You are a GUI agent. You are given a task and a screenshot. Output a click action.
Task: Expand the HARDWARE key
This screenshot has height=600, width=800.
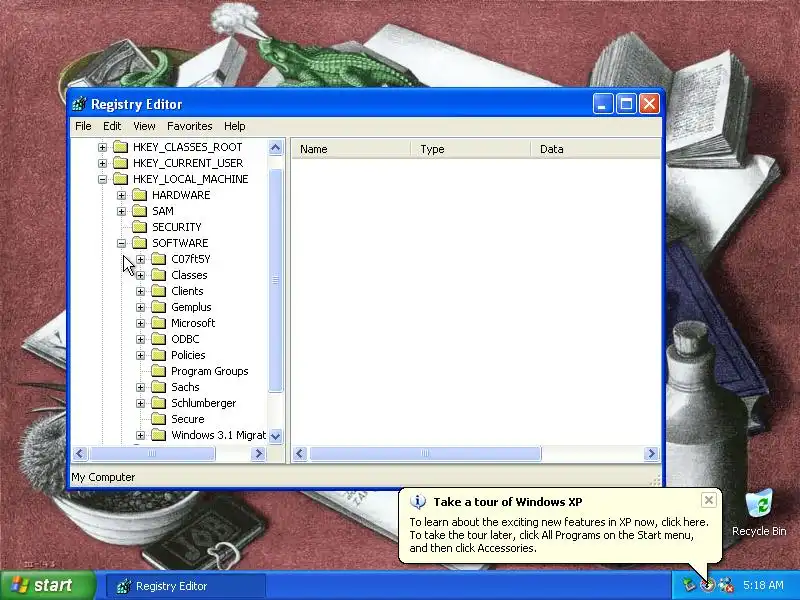121,195
